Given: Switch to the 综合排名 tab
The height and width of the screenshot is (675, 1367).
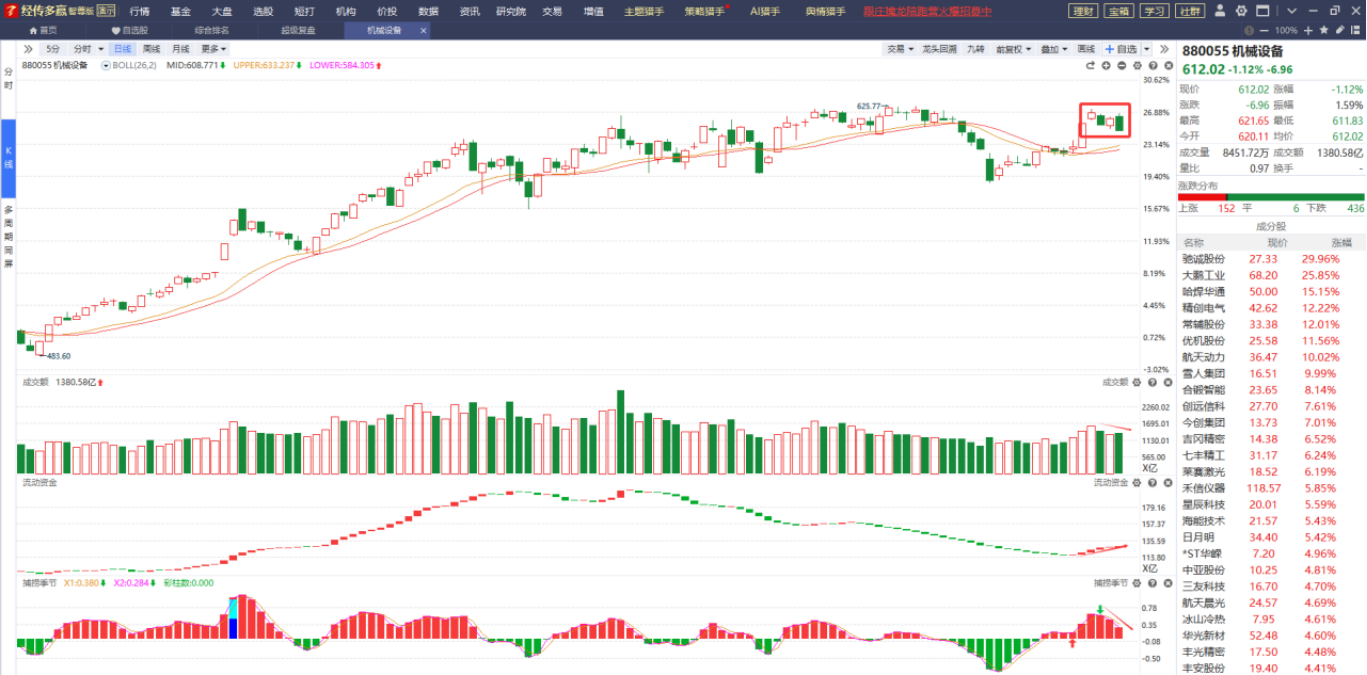Looking at the screenshot, I should tap(210, 30).
